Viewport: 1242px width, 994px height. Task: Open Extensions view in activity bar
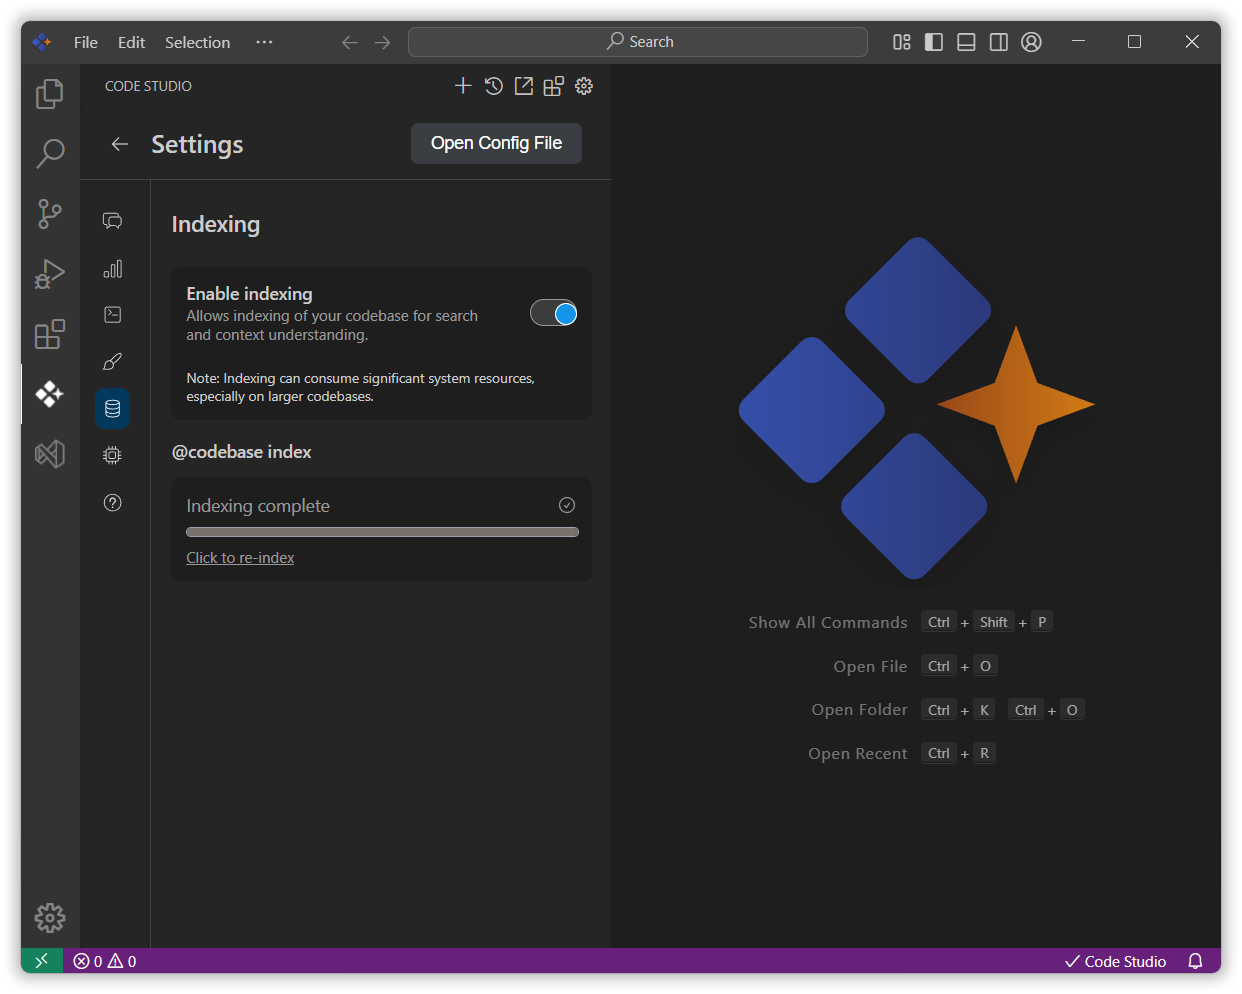pyautogui.click(x=50, y=334)
